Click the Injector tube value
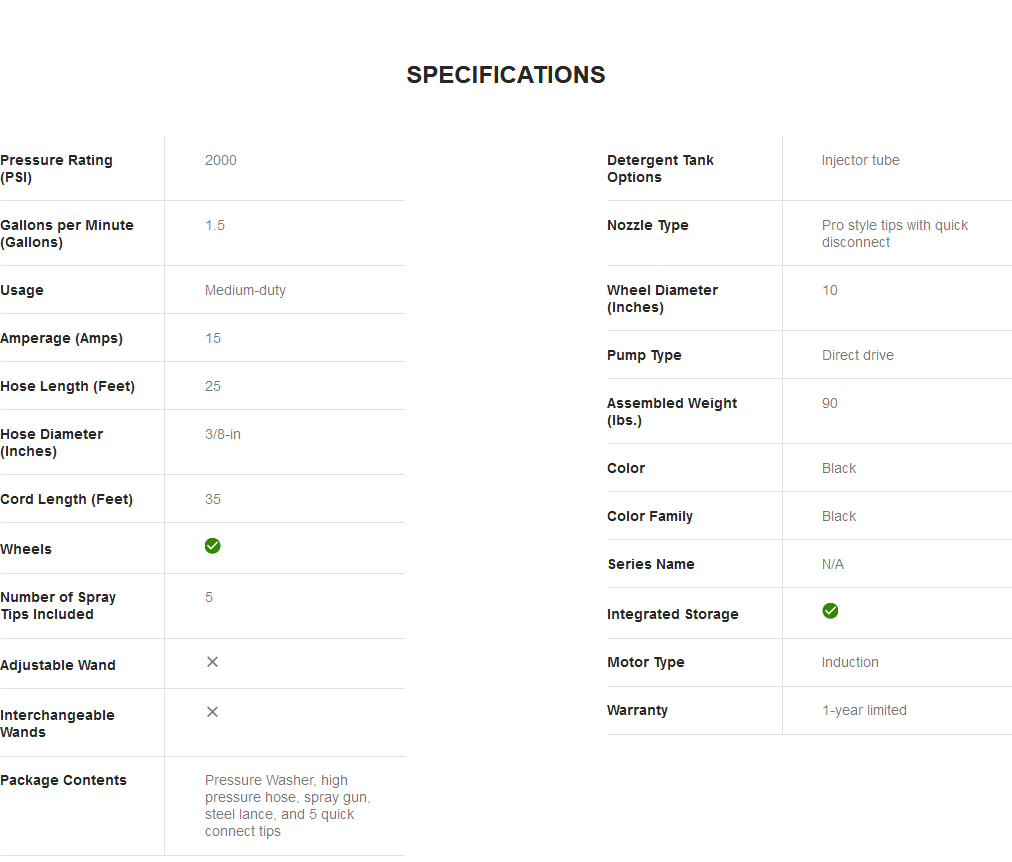 (x=860, y=160)
